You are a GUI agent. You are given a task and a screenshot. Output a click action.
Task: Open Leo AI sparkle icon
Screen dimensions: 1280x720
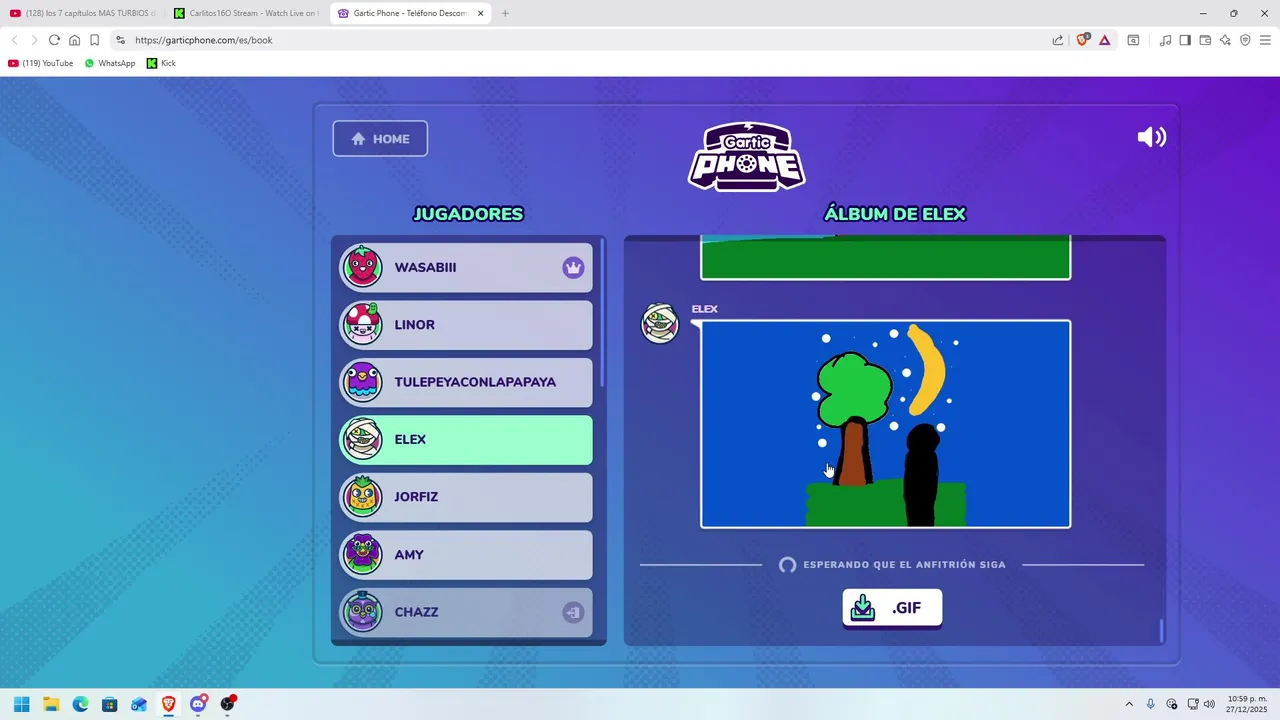(x=1225, y=40)
